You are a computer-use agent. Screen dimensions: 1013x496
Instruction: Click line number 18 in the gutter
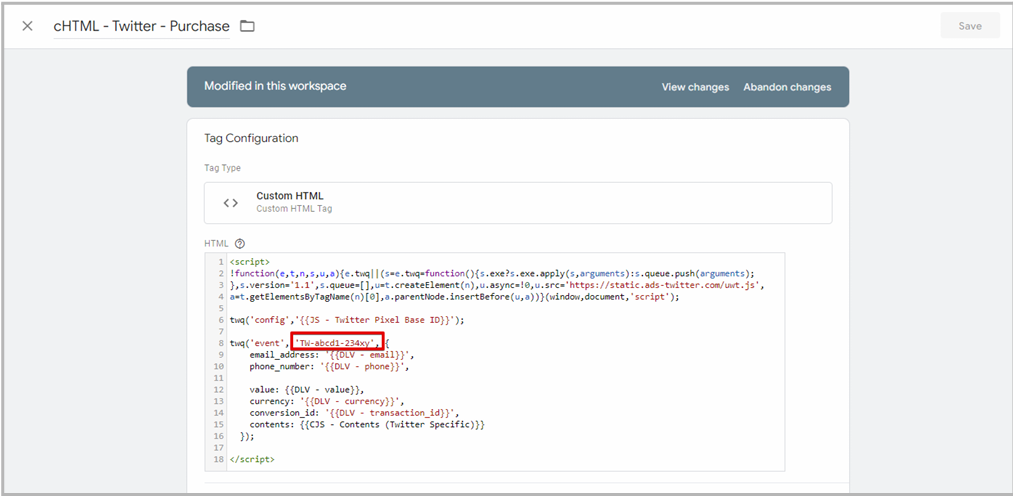click(x=219, y=459)
